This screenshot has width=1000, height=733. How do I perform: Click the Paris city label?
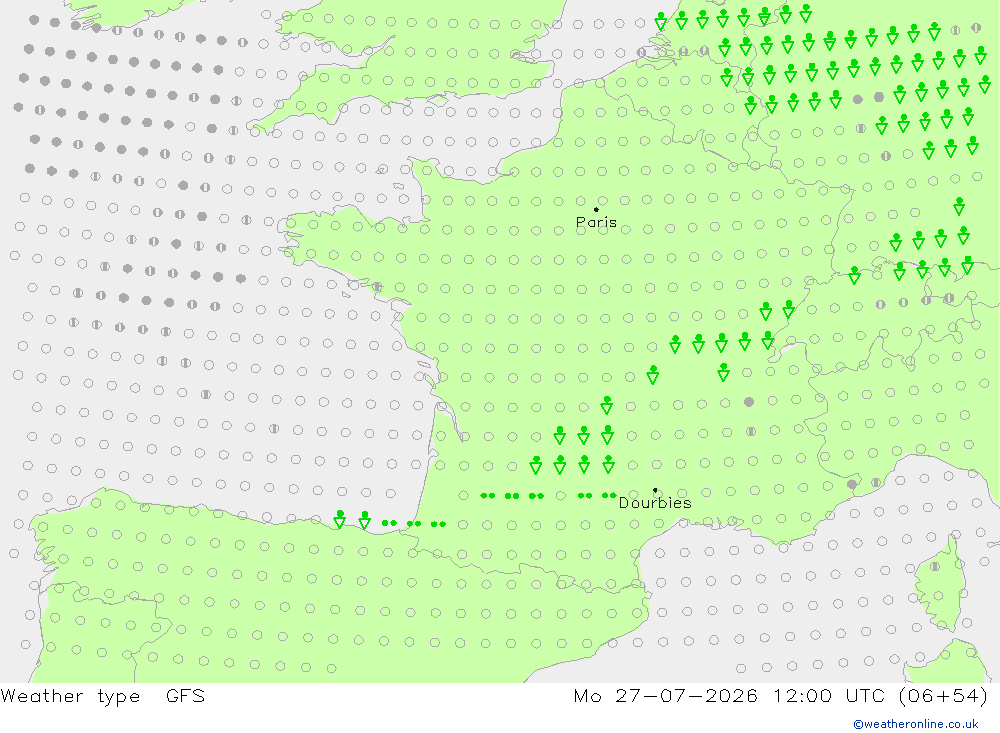596,222
